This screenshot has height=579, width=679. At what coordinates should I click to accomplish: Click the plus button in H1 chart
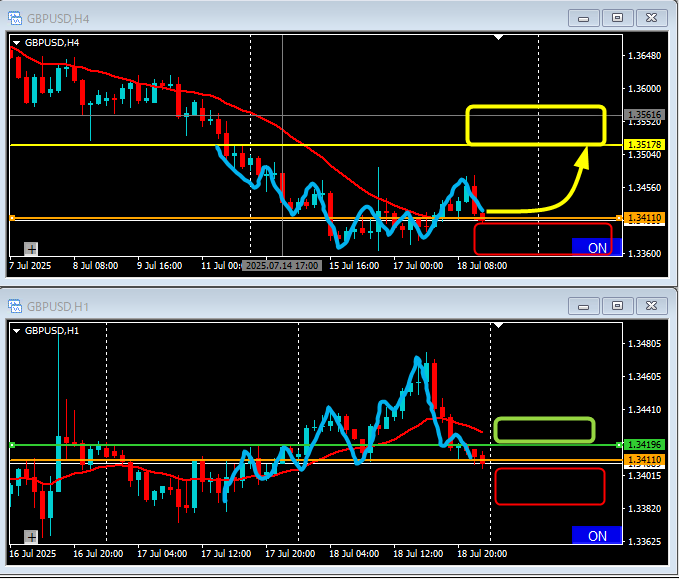coord(31,537)
